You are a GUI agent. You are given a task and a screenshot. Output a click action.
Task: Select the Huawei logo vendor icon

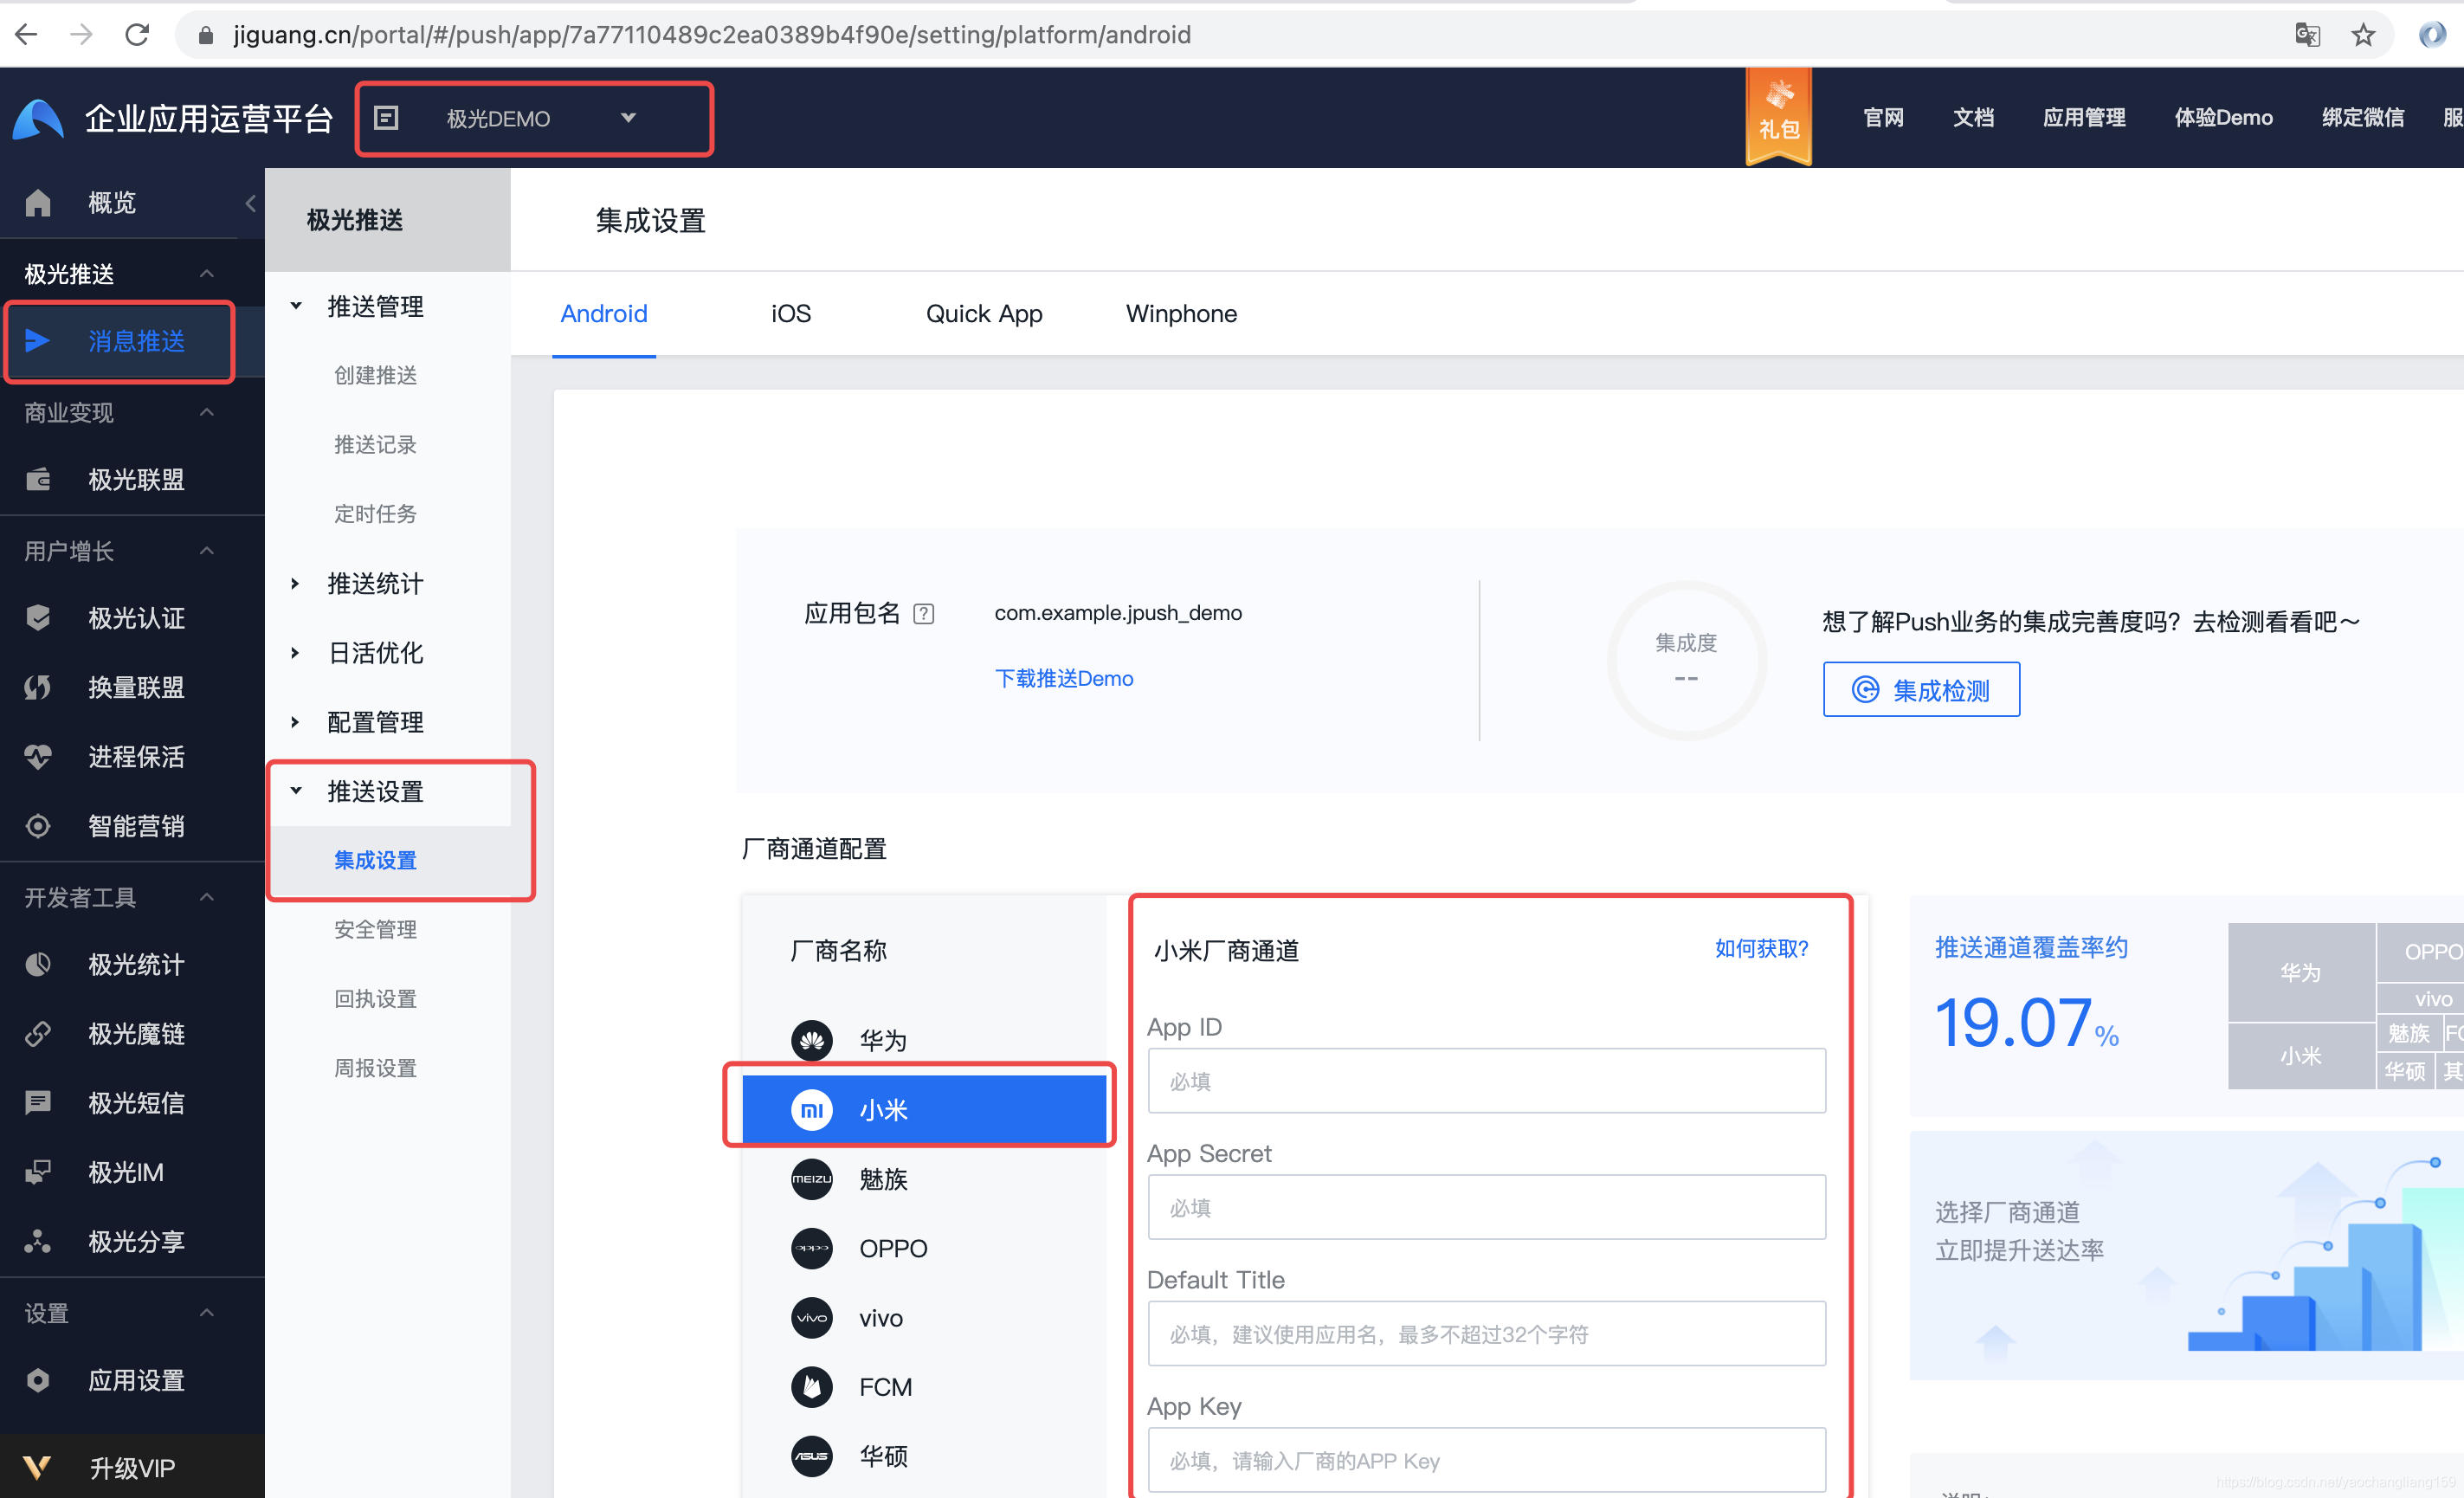point(812,1041)
